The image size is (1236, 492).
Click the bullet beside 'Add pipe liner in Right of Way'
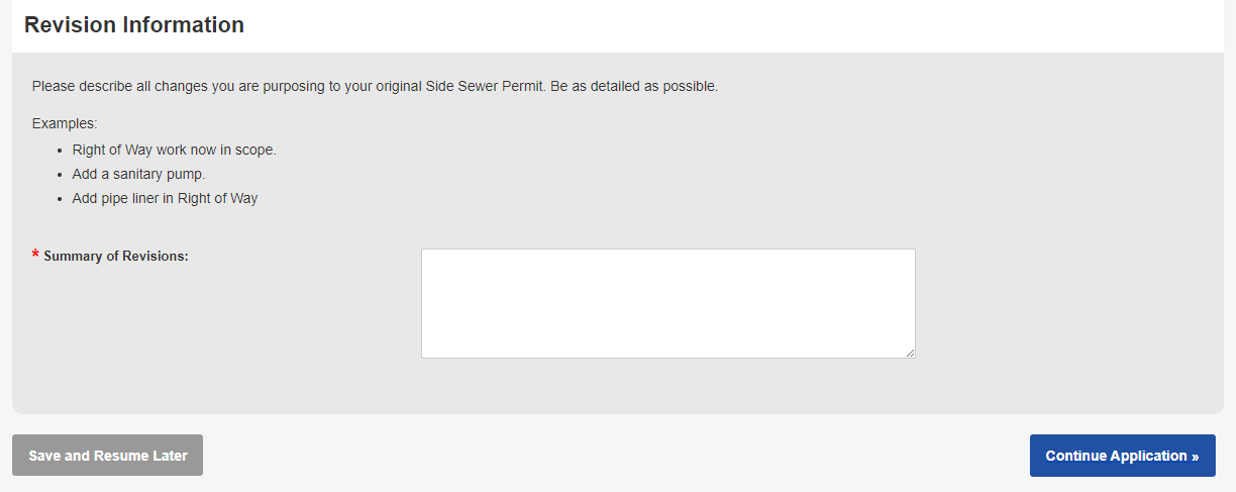(x=61, y=199)
